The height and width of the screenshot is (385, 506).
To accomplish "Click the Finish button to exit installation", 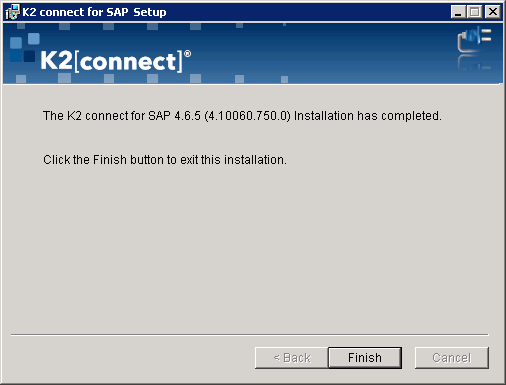I will coord(365,358).
